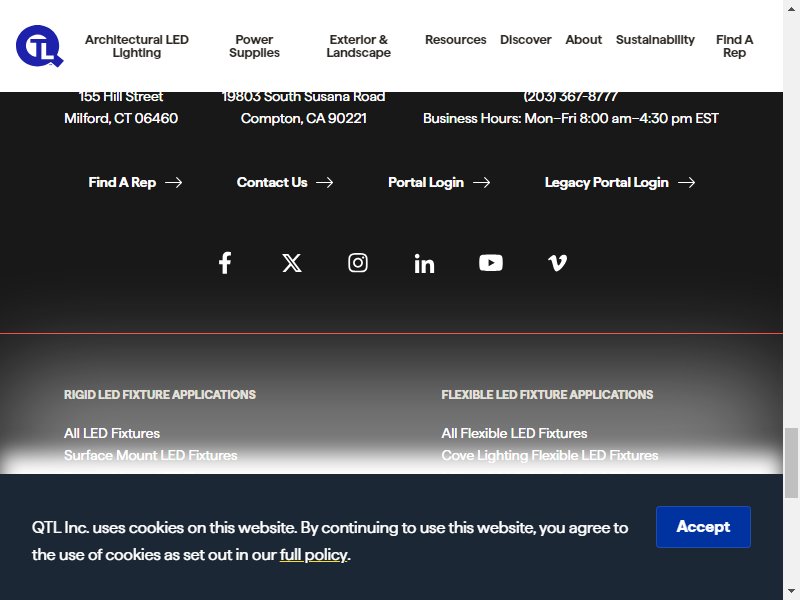This screenshot has width=800, height=600.
Task: Open the full policy link
Action: click(313, 555)
